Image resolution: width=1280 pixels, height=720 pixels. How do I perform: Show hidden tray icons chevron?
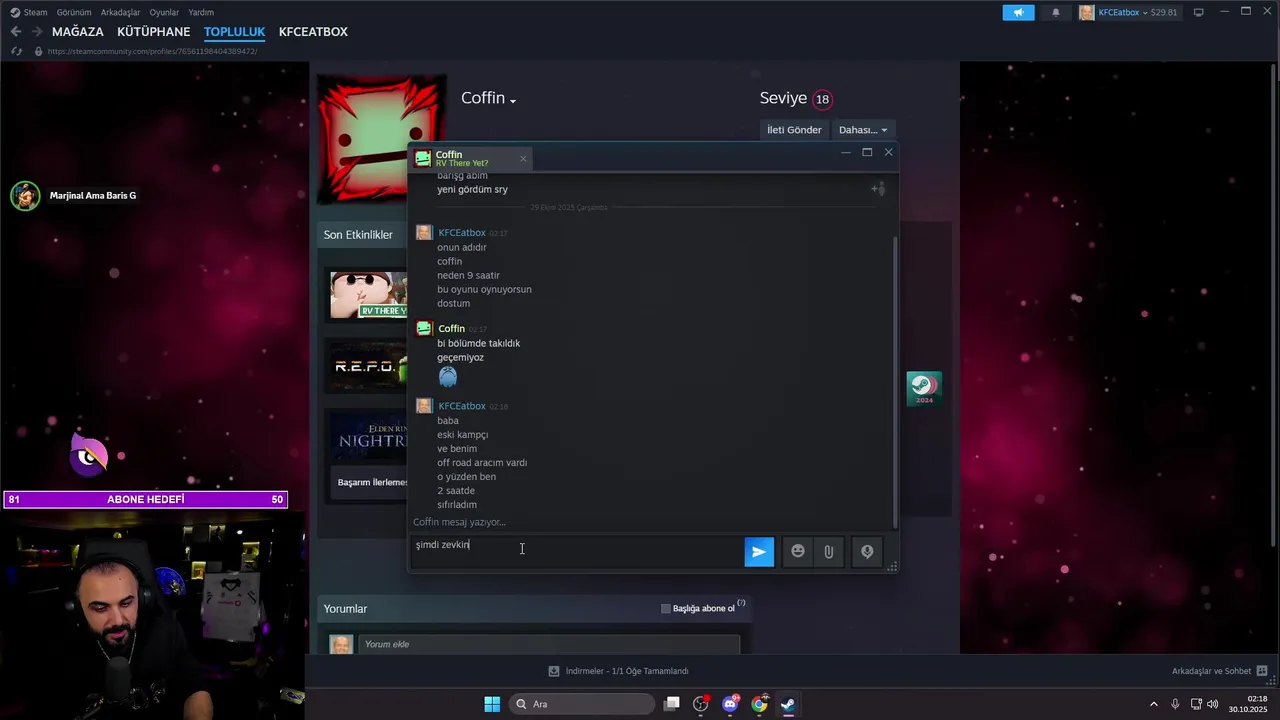coord(1153,704)
